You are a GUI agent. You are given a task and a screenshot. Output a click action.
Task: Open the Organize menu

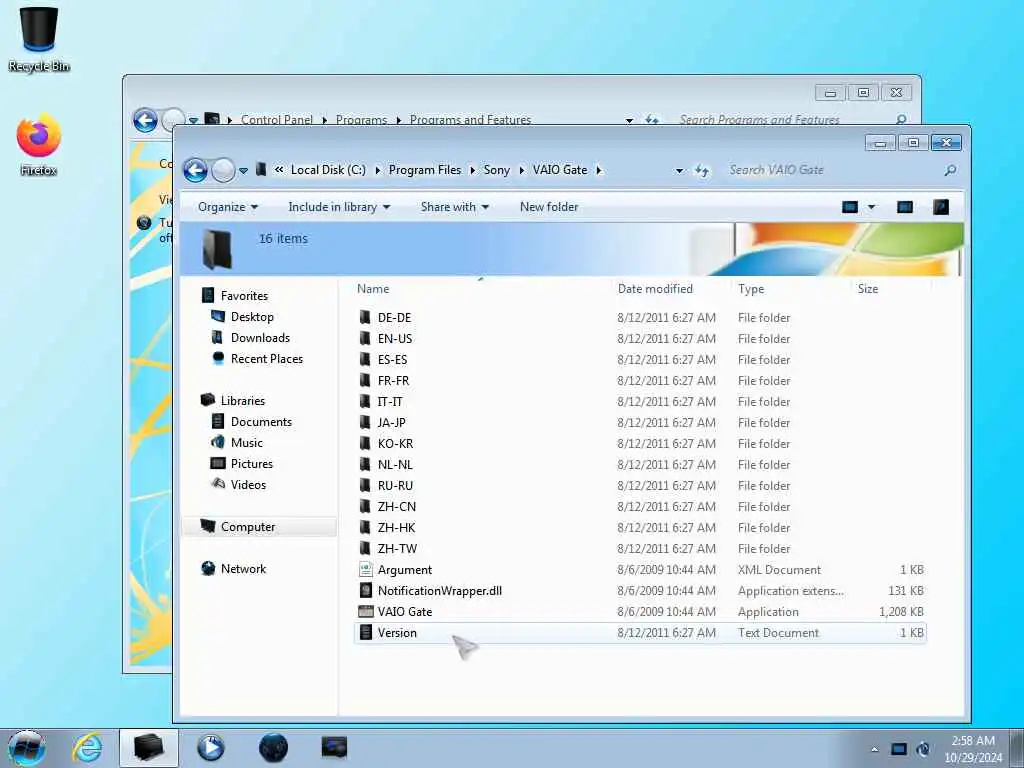tap(228, 207)
